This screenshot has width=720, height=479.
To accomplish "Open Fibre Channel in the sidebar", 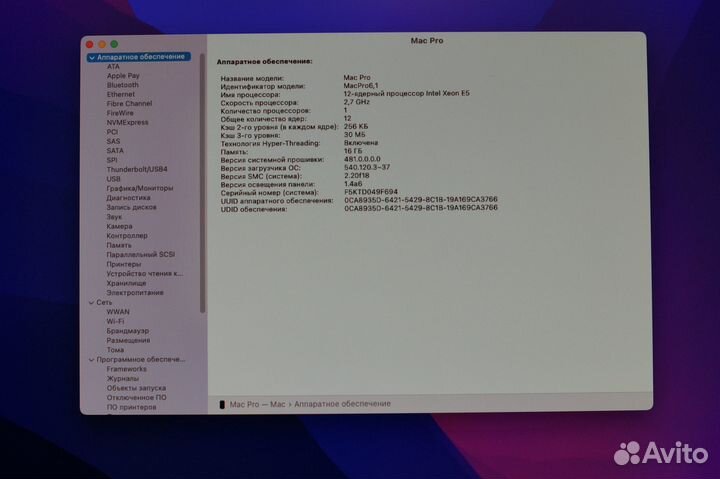I will click(x=129, y=104).
